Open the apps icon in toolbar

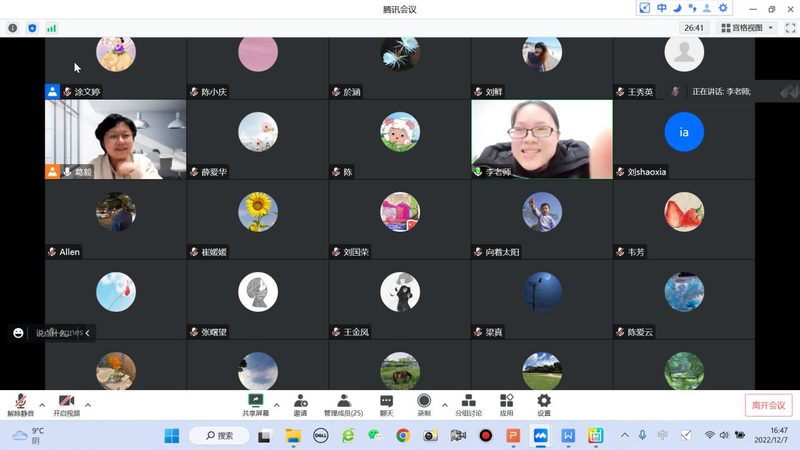pos(506,402)
